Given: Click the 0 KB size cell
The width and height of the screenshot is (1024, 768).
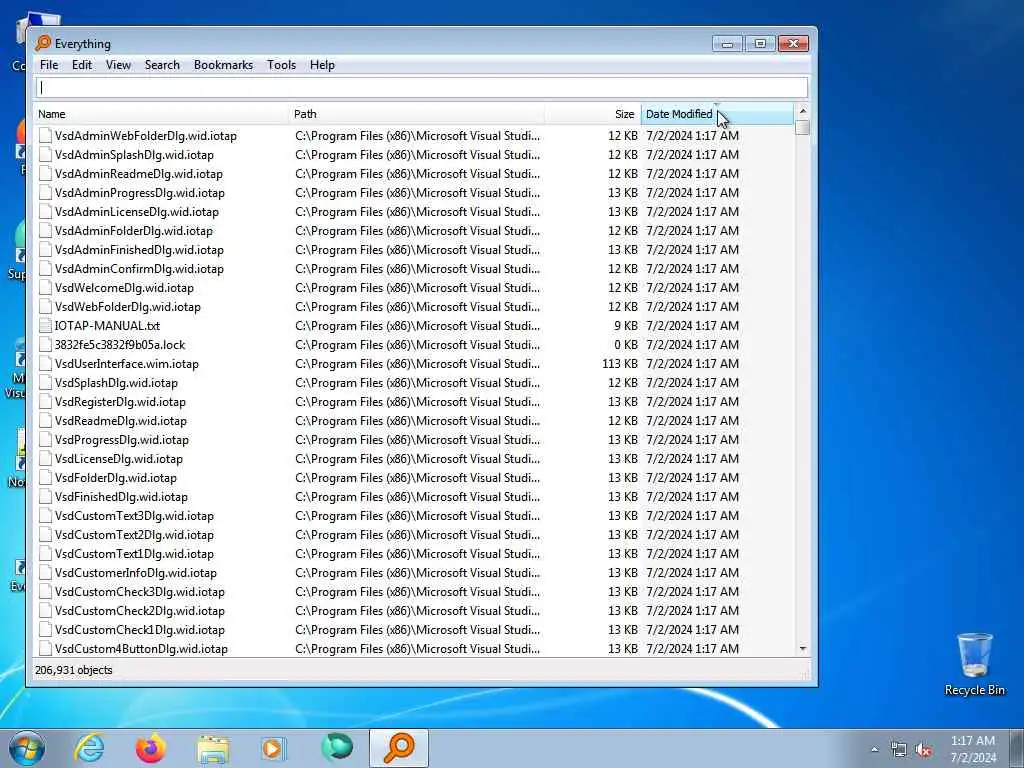Looking at the screenshot, I should pyautogui.click(x=626, y=344).
